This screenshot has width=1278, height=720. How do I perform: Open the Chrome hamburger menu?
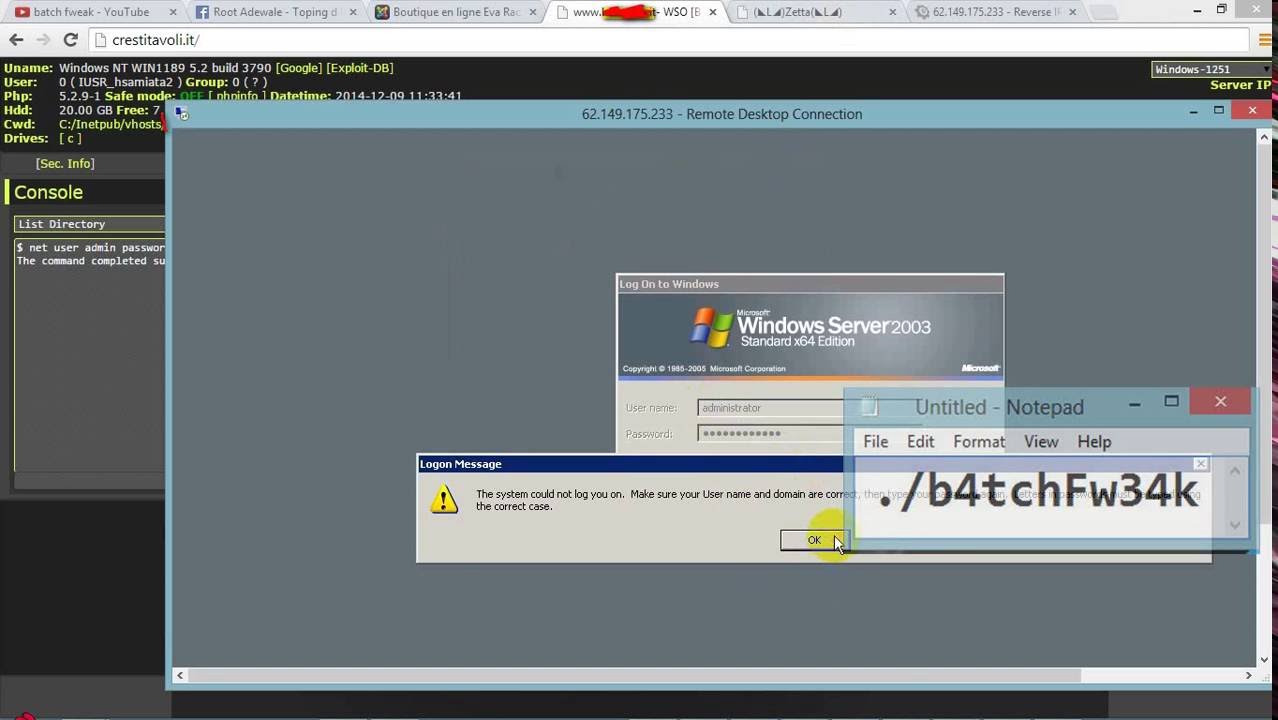(x=1264, y=40)
